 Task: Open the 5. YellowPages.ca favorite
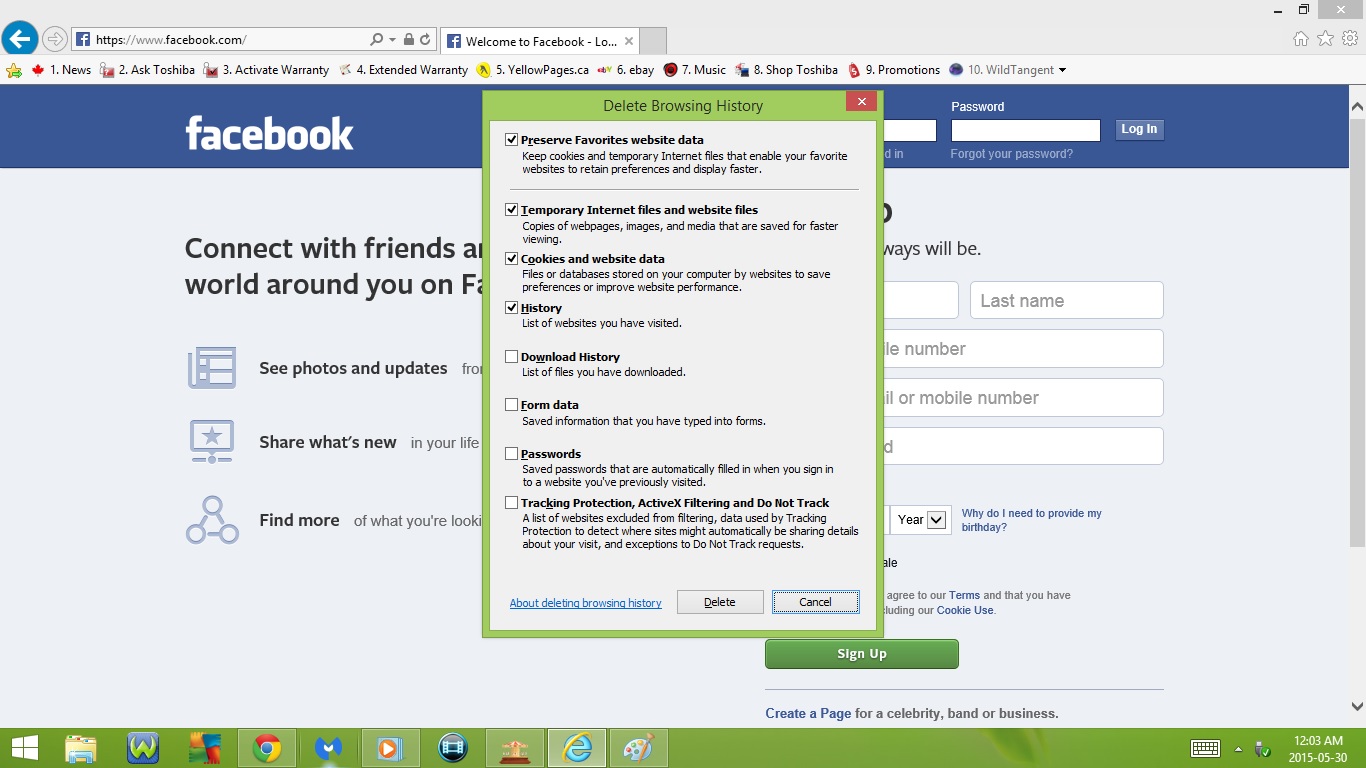[x=533, y=70]
